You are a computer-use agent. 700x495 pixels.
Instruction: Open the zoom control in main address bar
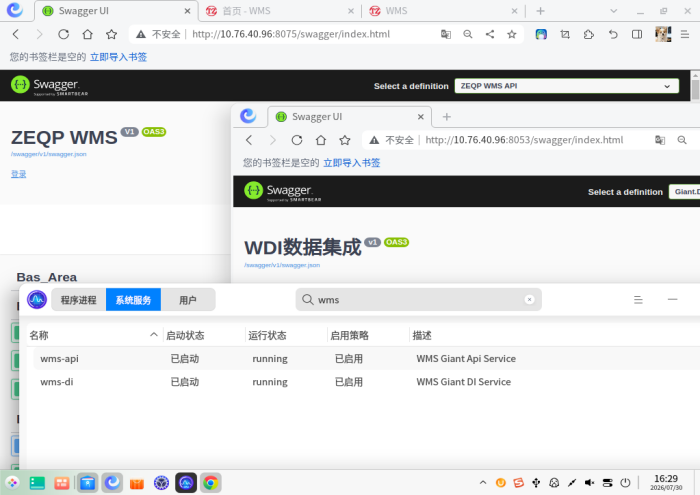467,34
